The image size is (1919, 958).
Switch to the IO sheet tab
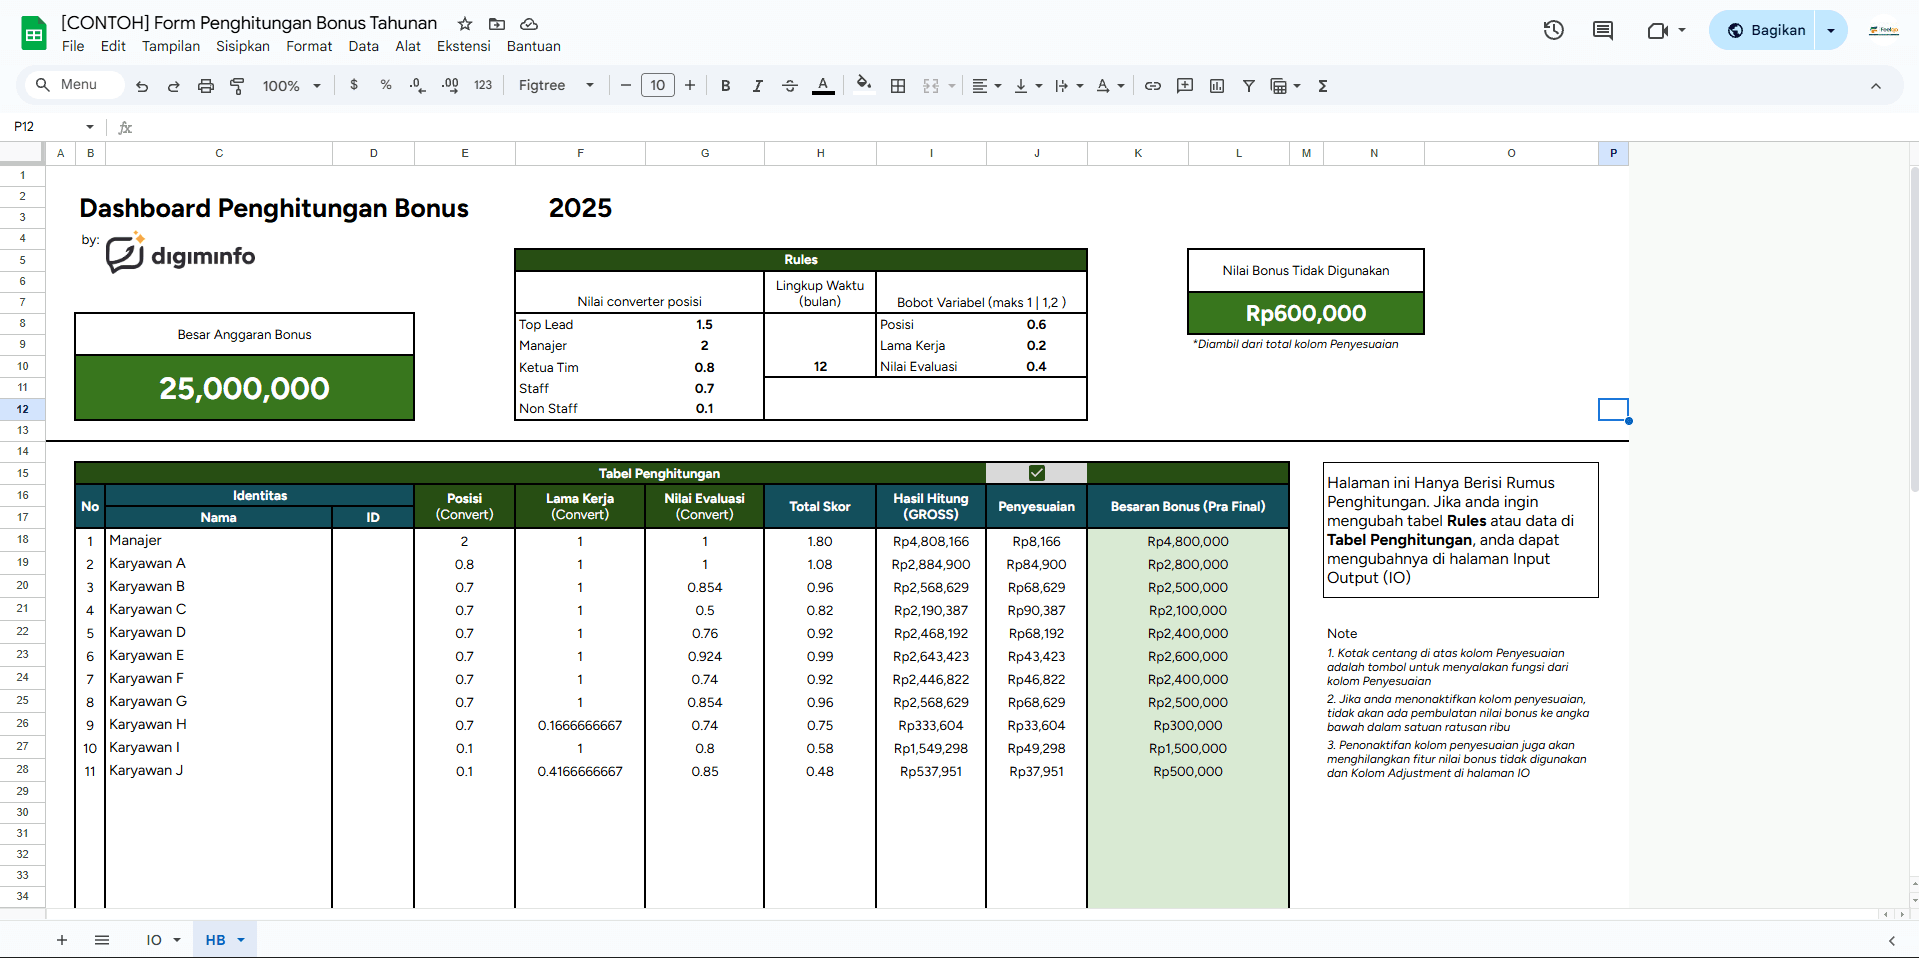(154, 940)
